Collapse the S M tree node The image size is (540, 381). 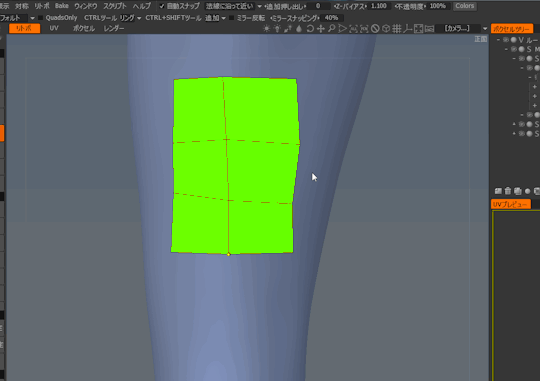pyautogui.click(x=506, y=49)
